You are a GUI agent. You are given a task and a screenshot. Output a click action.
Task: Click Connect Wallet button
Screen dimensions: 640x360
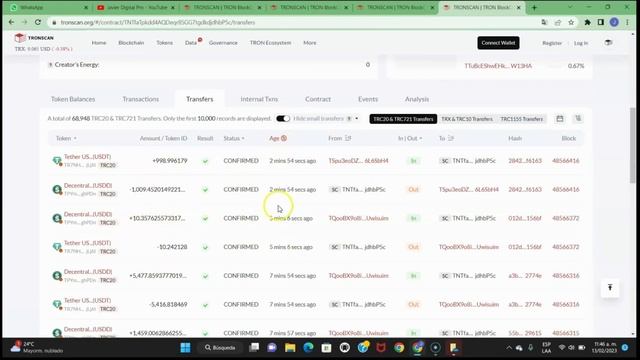coord(498,43)
